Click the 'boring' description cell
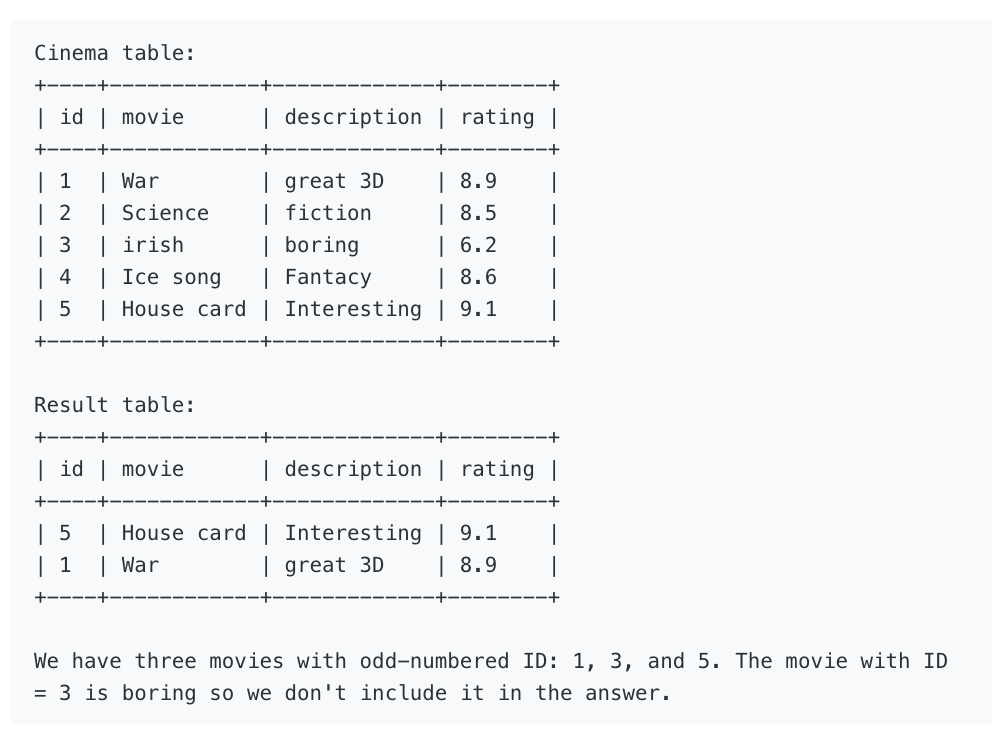 click(x=322, y=245)
